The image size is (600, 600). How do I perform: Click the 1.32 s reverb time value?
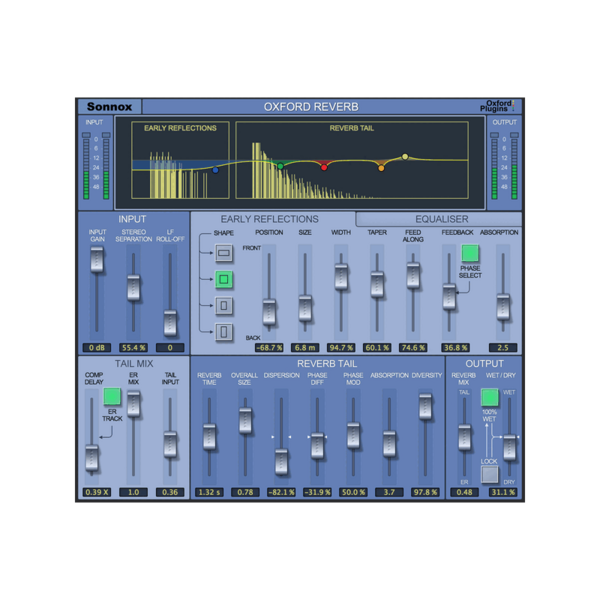(x=209, y=492)
